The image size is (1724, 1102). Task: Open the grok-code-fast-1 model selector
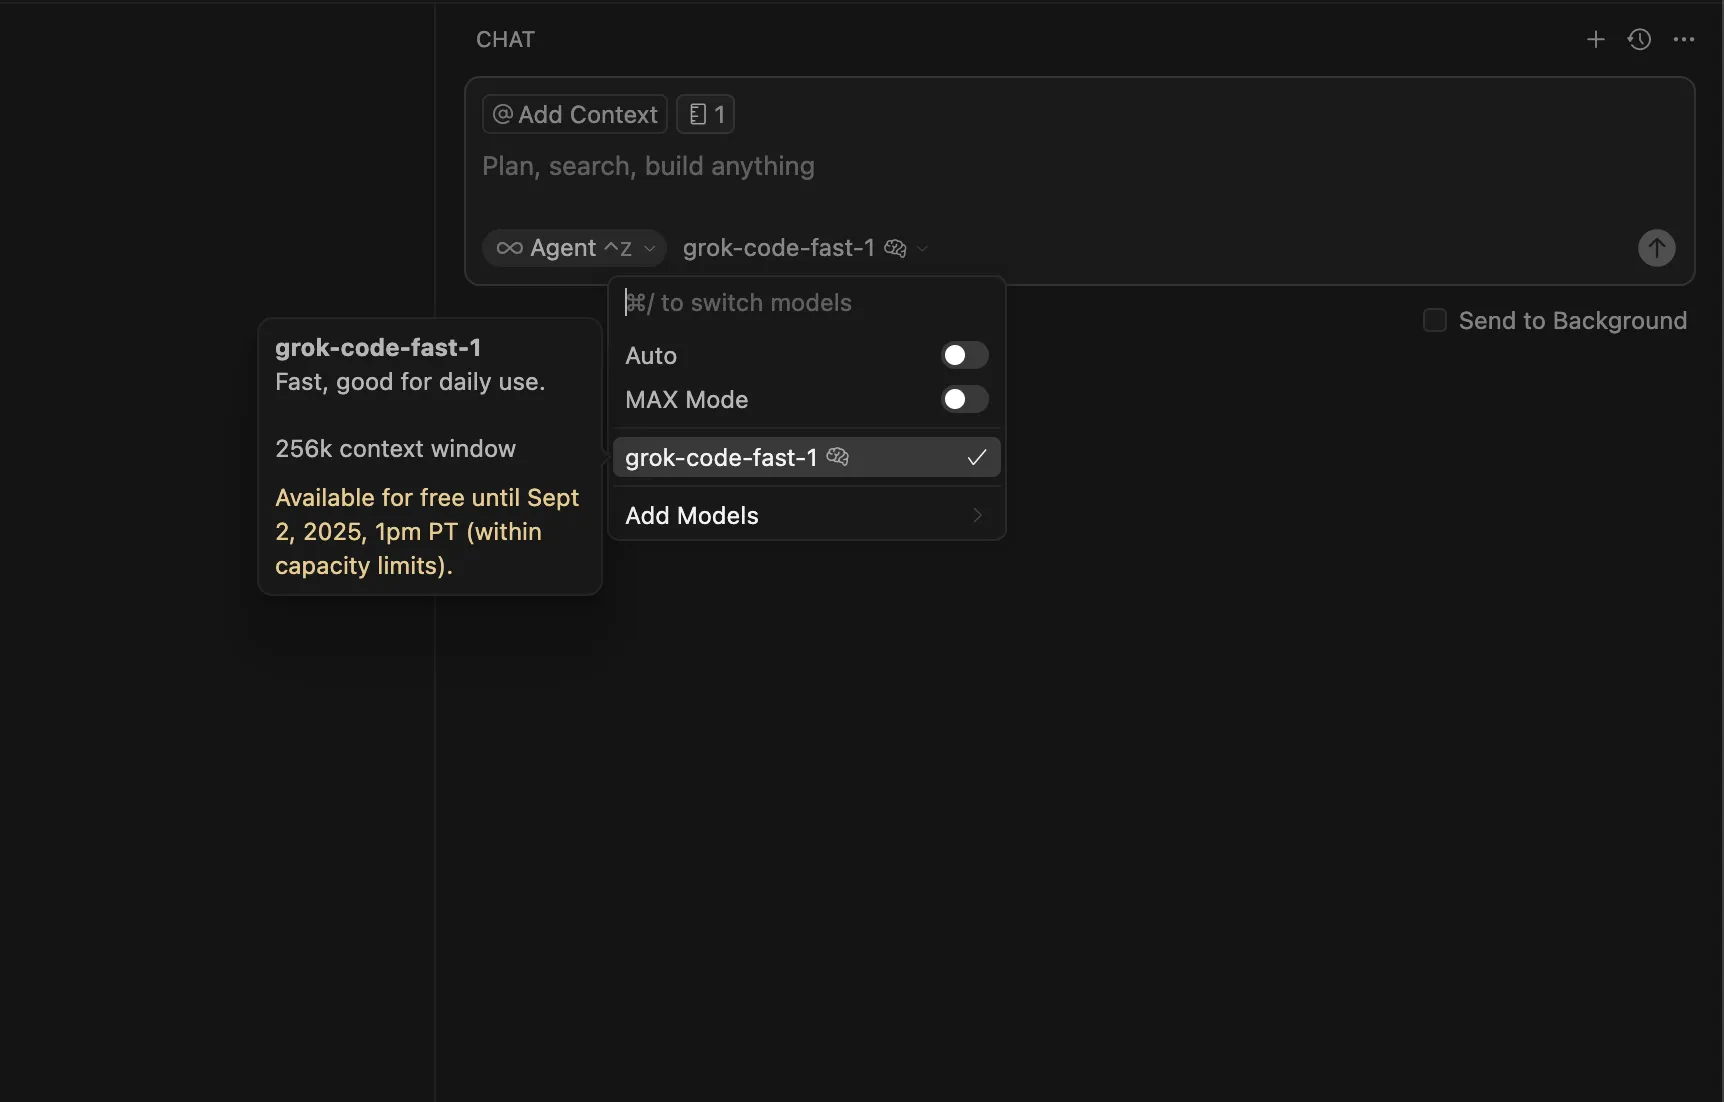(x=806, y=248)
